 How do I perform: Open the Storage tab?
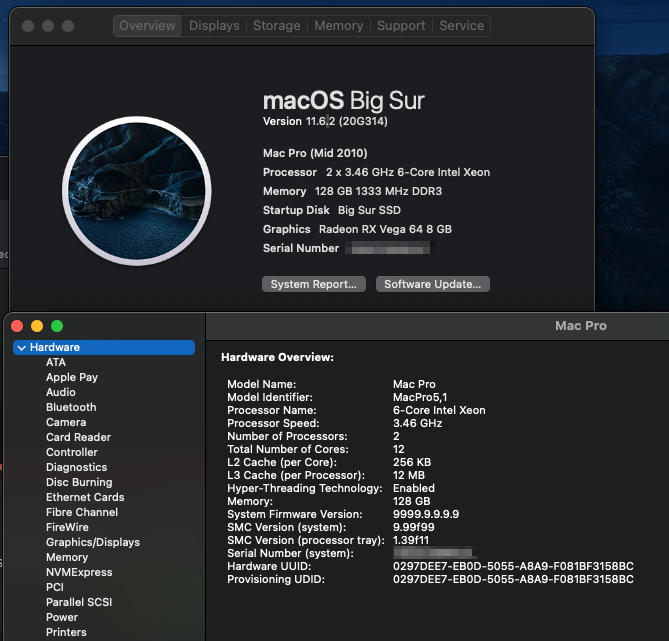(277, 26)
